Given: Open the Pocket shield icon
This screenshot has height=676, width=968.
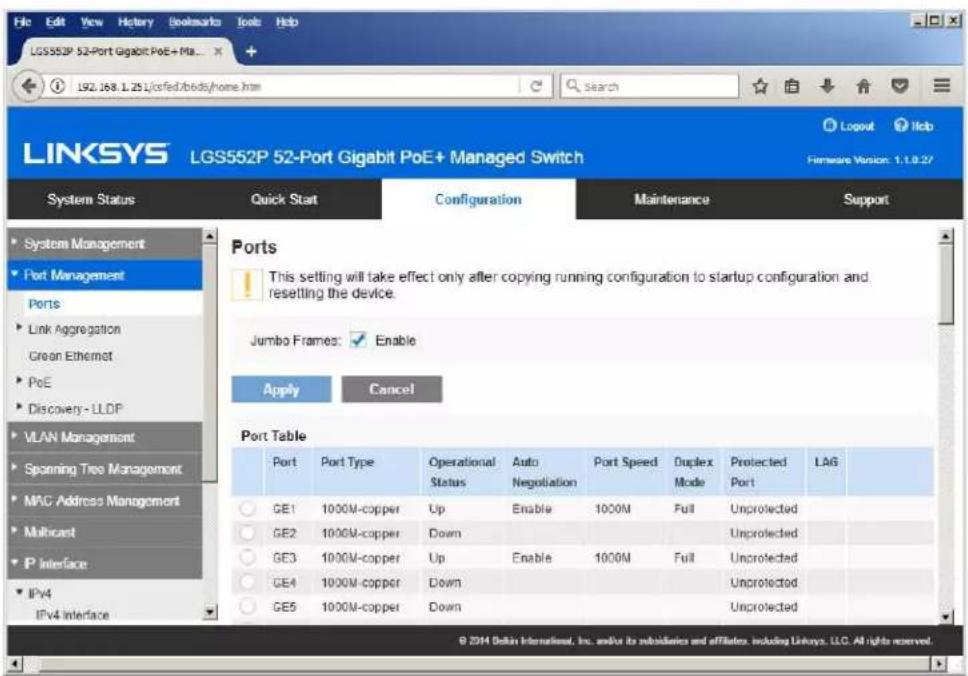Looking at the screenshot, I should point(899,86).
